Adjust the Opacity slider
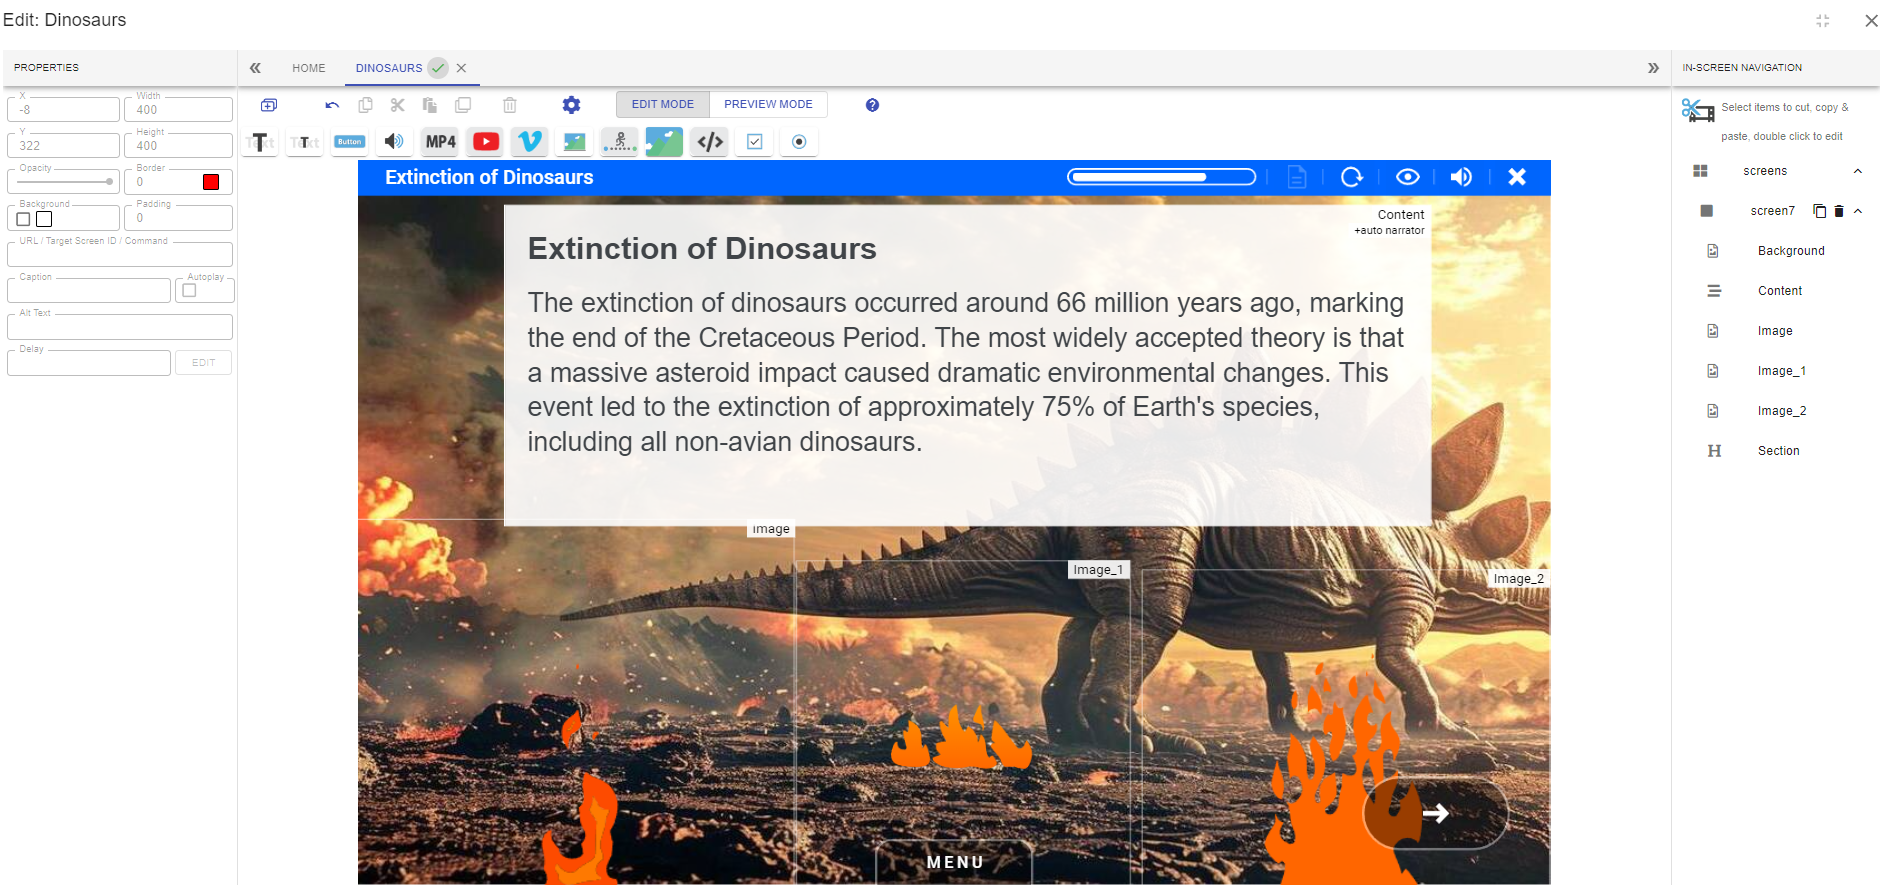Screen dimensions: 1897x891 pos(65,182)
